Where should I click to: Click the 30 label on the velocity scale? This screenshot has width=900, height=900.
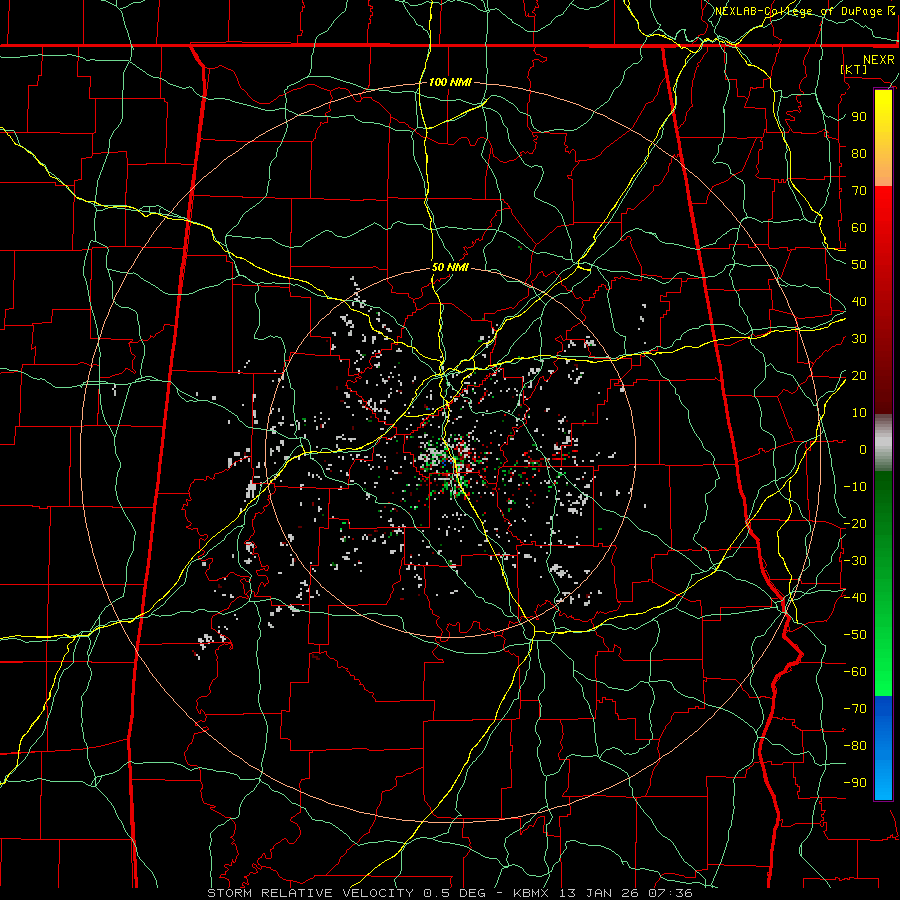tap(859, 339)
